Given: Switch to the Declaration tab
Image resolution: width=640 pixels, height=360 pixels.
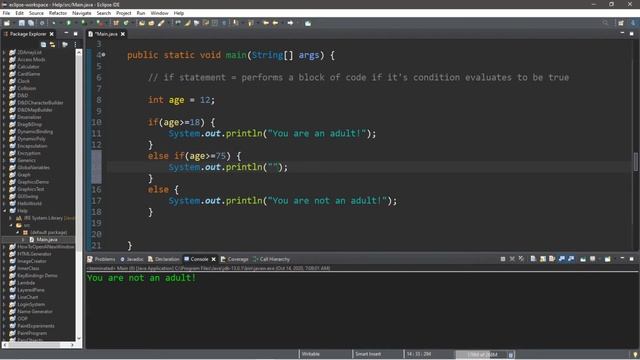Looking at the screenshot, I should 163,259.
